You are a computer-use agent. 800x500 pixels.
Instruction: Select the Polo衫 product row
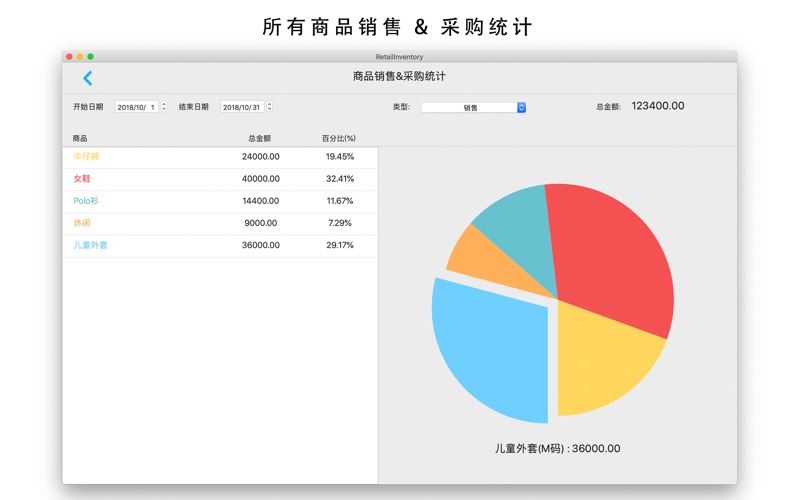[x=220, y=201]
